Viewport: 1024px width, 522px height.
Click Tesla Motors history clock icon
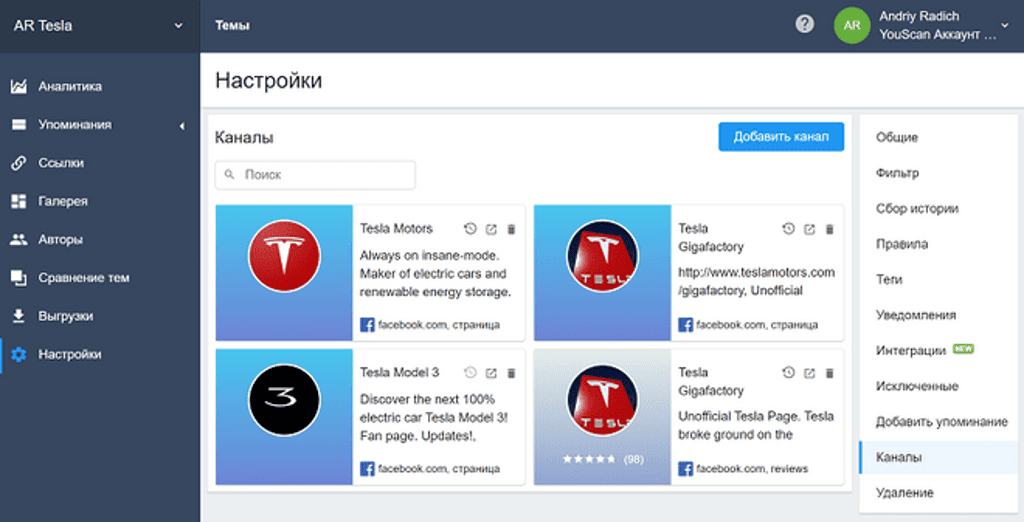coord(470,229)
